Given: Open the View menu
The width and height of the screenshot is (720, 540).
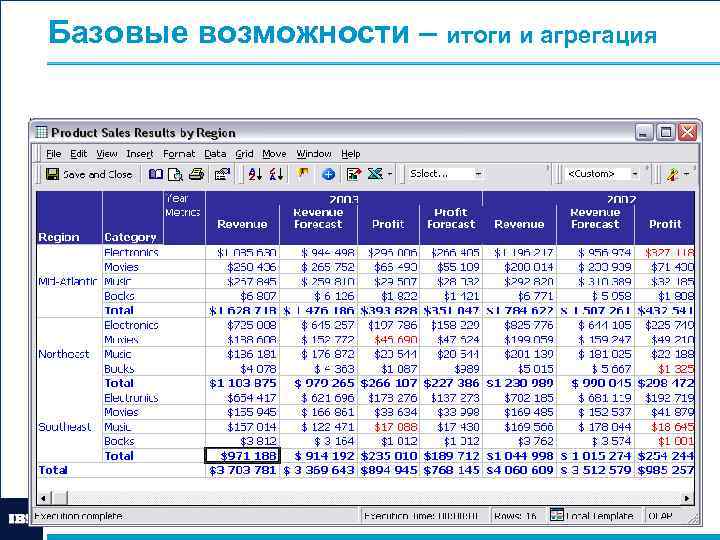Looking at the screenshot, I should pyautogui.click(x=107, y=154).
